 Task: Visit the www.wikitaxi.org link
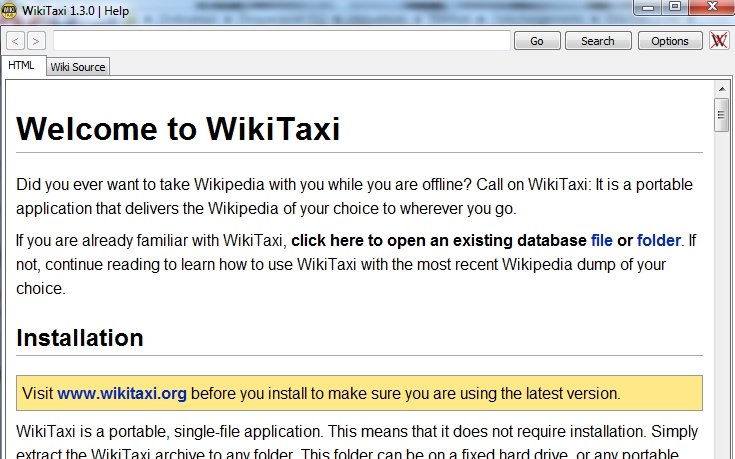122,393
